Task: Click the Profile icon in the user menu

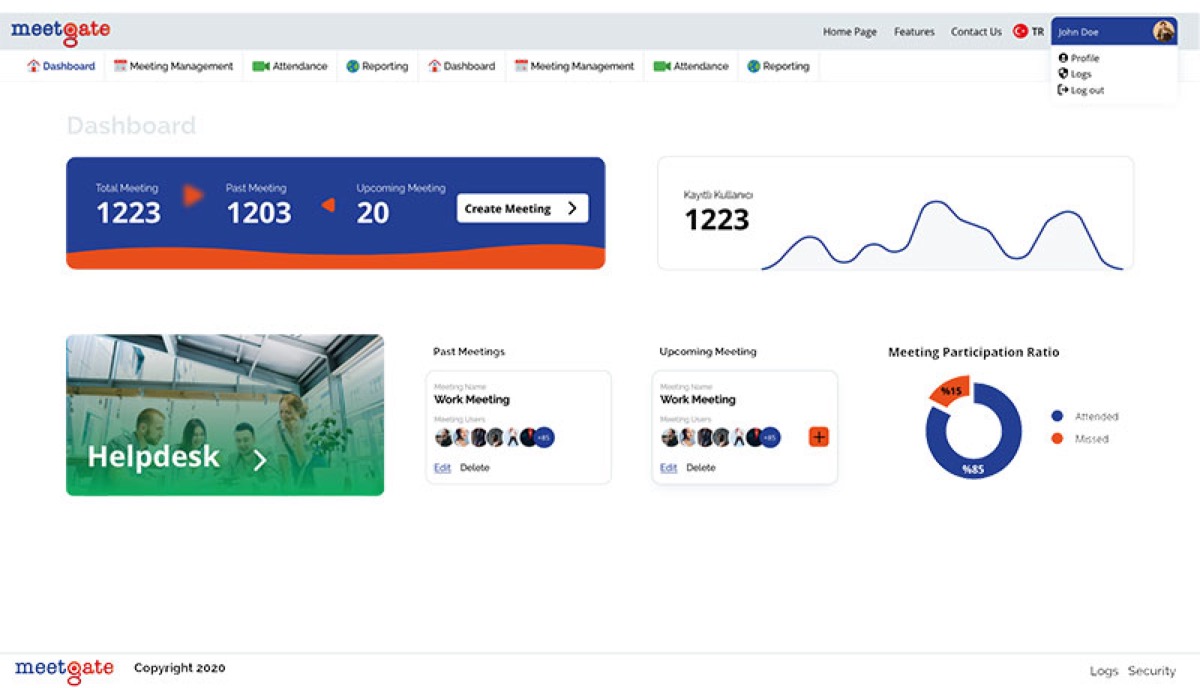Action: tap(1063, 58)
